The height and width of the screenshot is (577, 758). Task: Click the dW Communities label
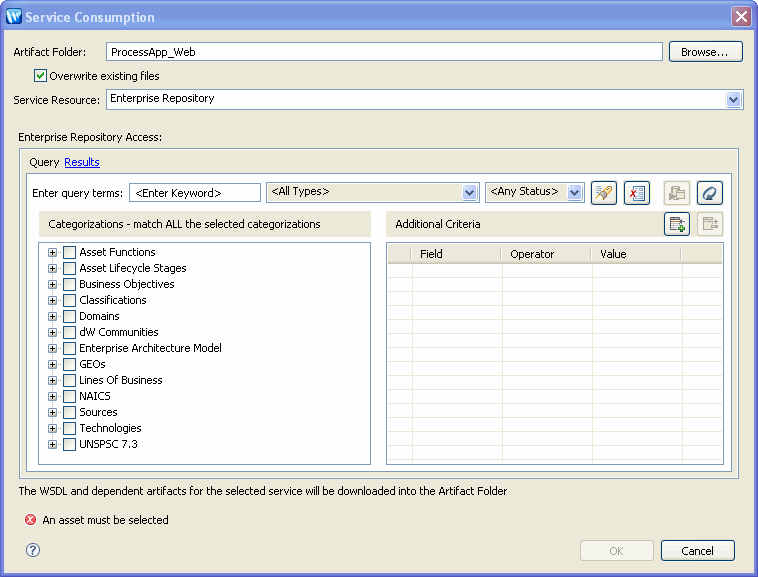119,332
